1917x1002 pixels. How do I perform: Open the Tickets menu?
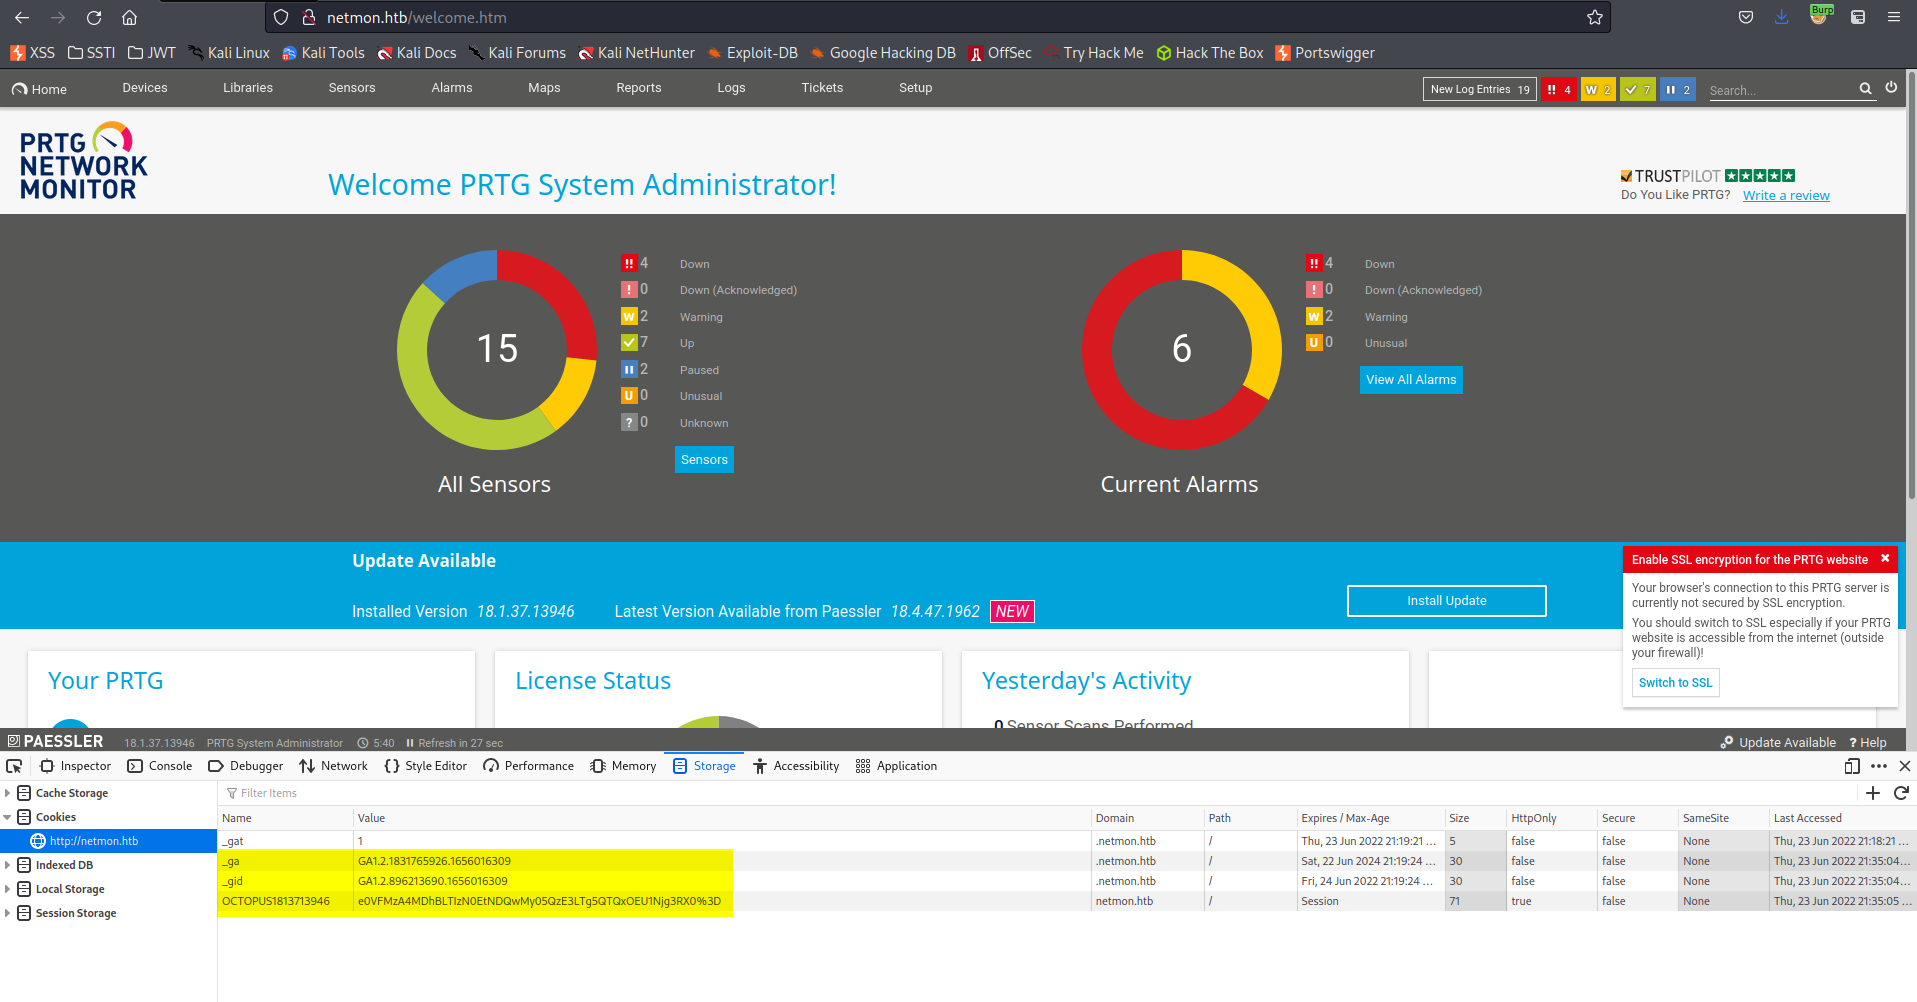pos(822,88)
